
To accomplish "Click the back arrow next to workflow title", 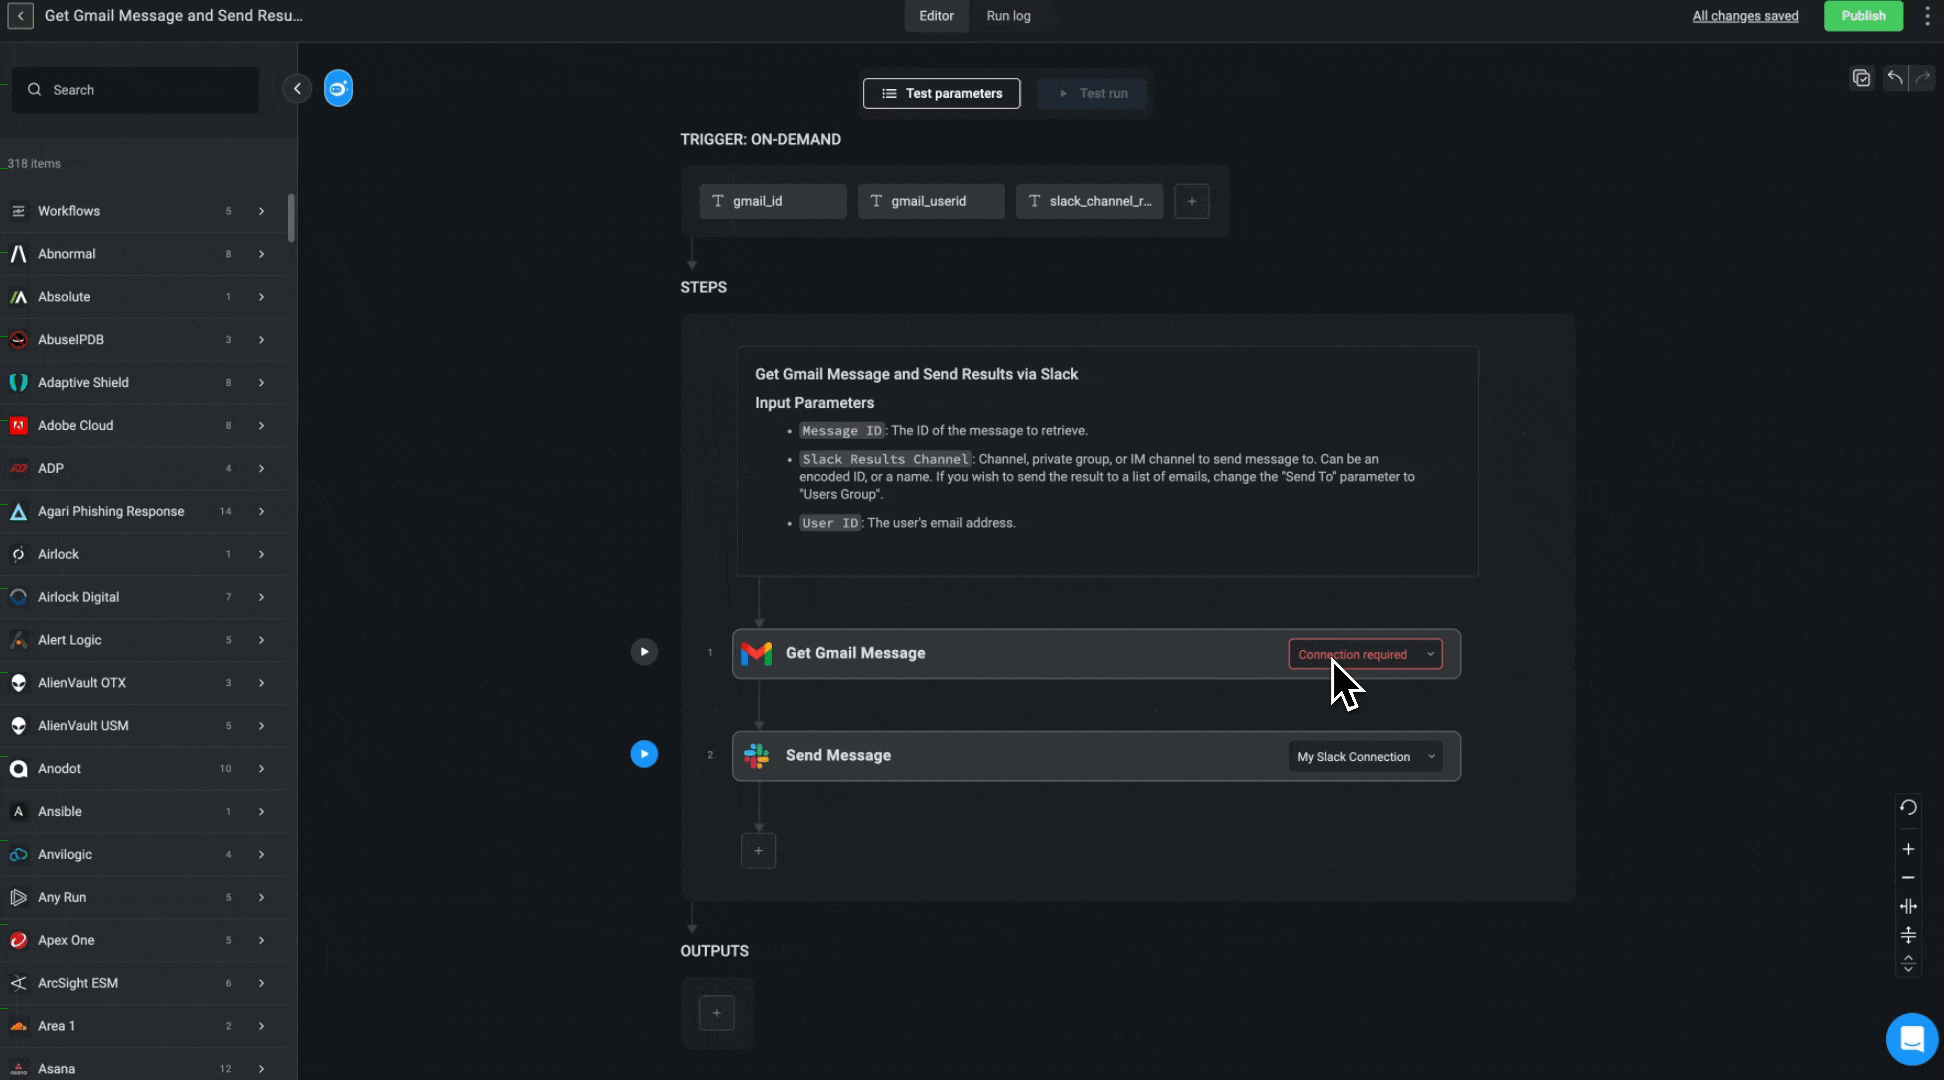I will [x=20, y=16].
